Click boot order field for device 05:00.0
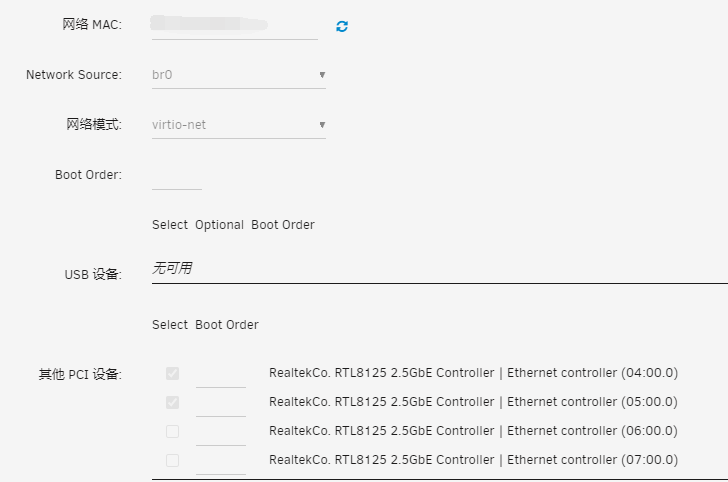The width and height of the screenshot is (728, 482). [x=221, y=404]
